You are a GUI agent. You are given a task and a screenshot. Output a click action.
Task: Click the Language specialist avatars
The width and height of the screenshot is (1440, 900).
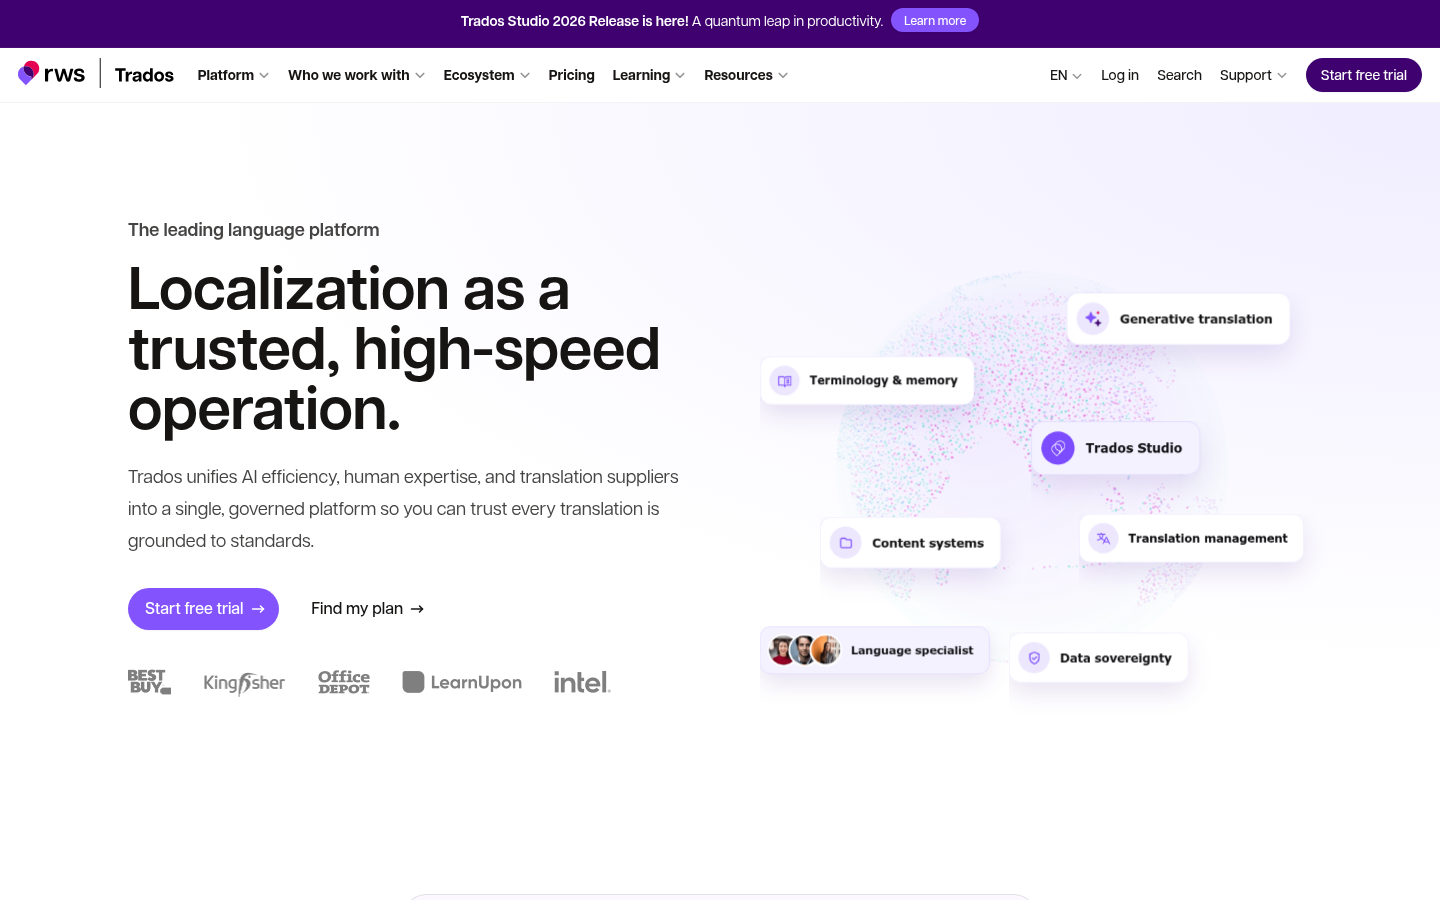tap(805, 650)
